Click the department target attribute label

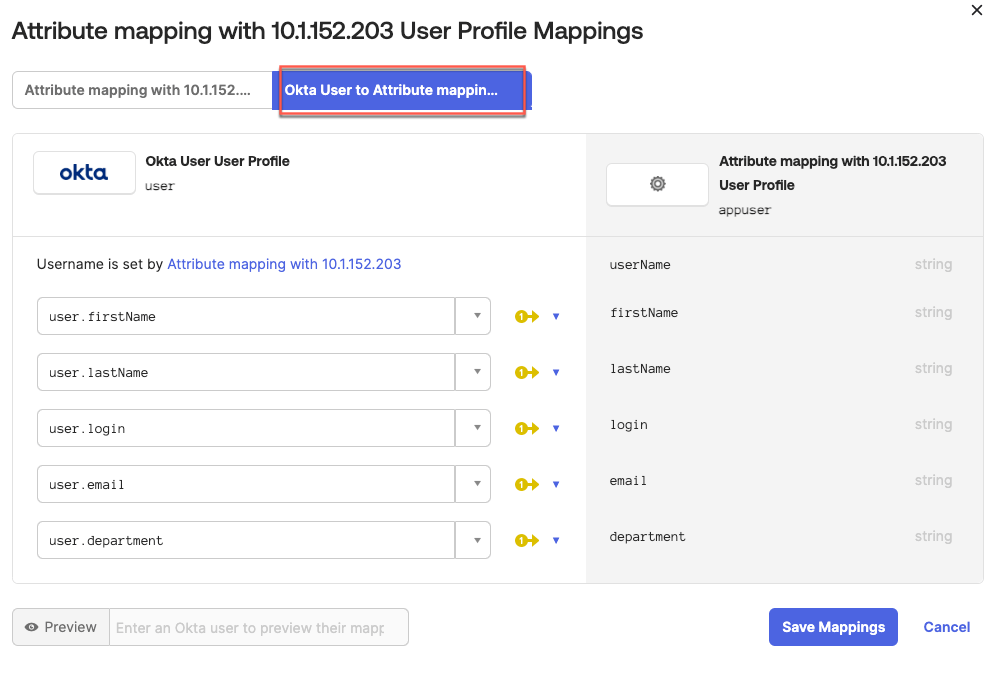[x=647, y=537]
